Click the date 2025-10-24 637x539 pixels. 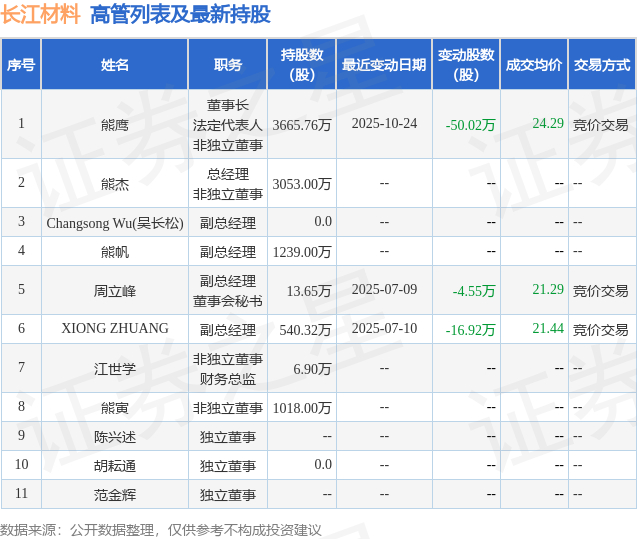[384, 123]
